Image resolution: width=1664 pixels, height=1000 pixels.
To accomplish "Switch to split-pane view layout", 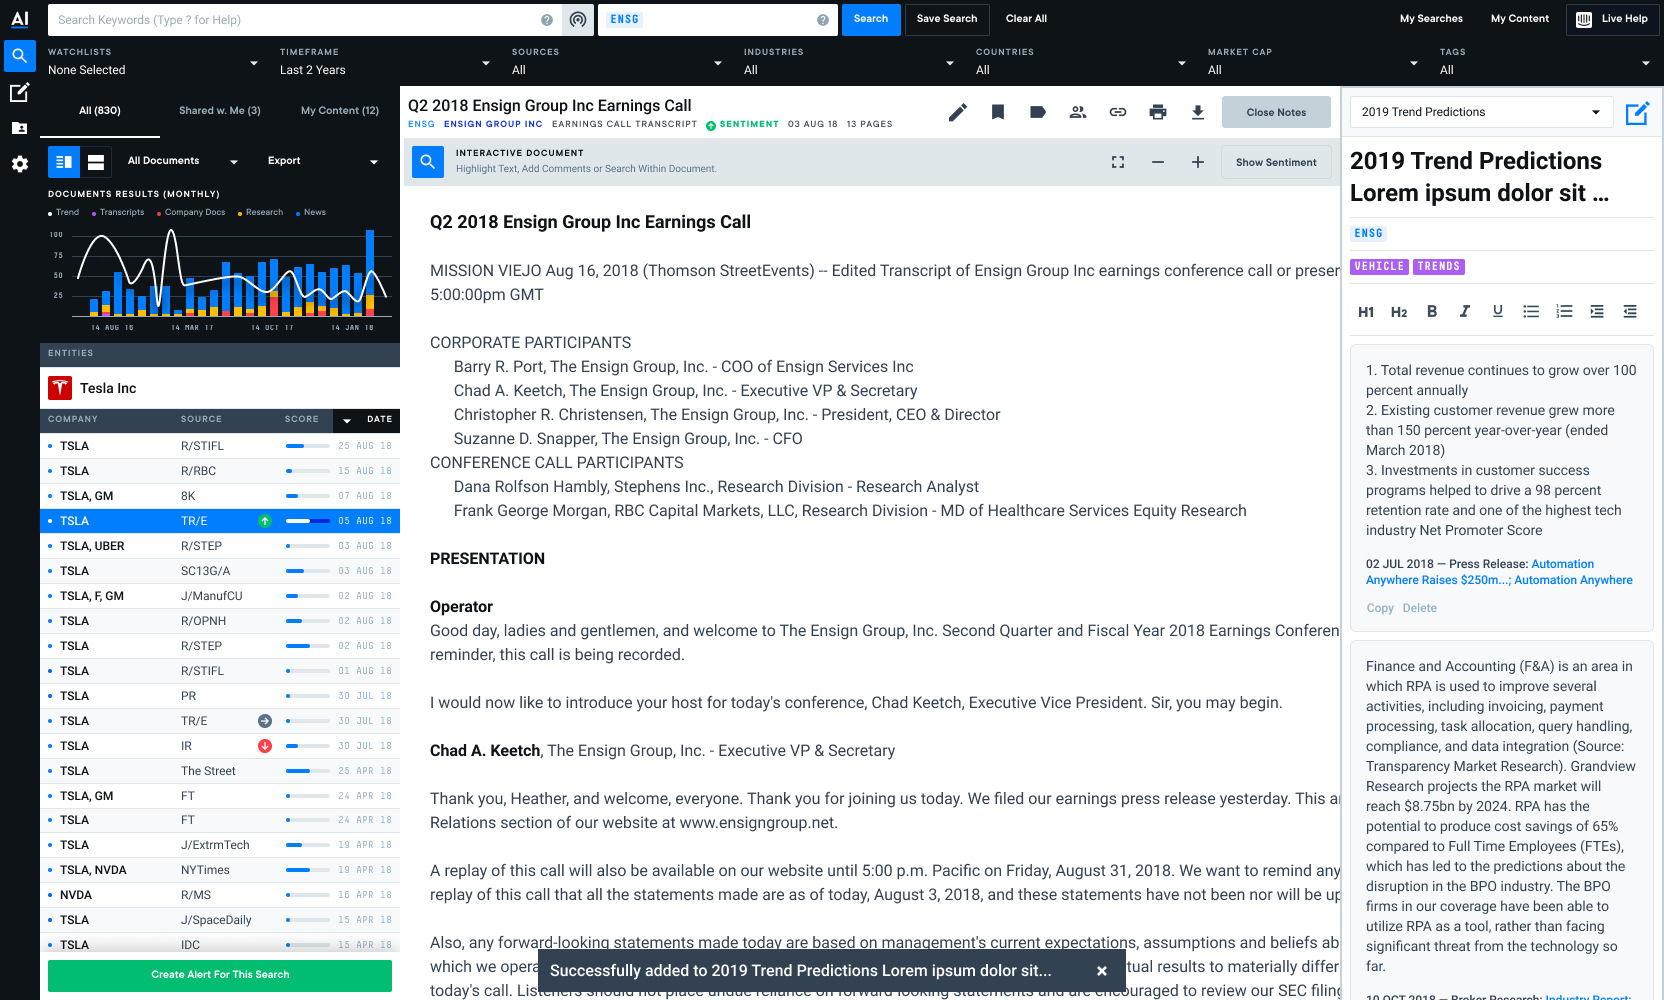I will (64, 161).
